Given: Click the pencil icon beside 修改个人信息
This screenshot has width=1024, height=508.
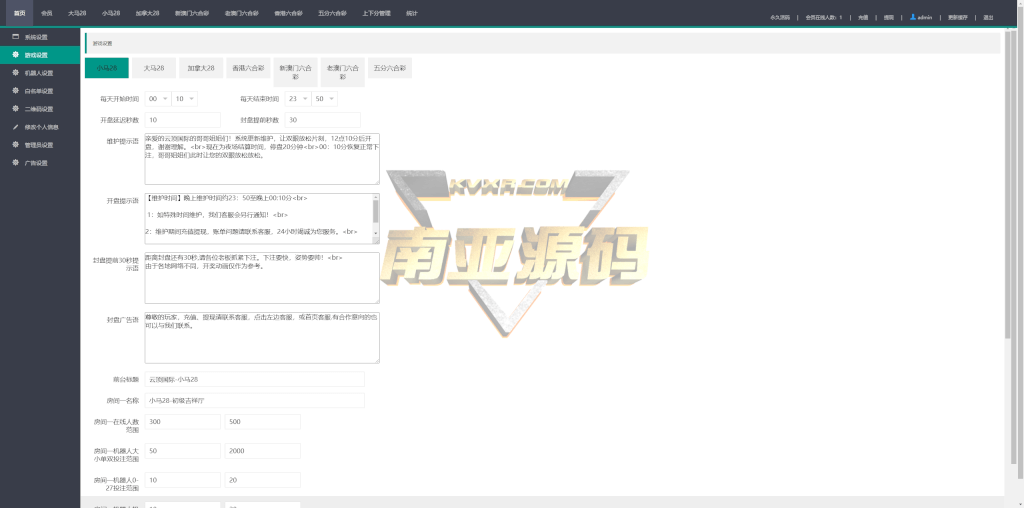Looking at the screenshot, I should 16,127.
